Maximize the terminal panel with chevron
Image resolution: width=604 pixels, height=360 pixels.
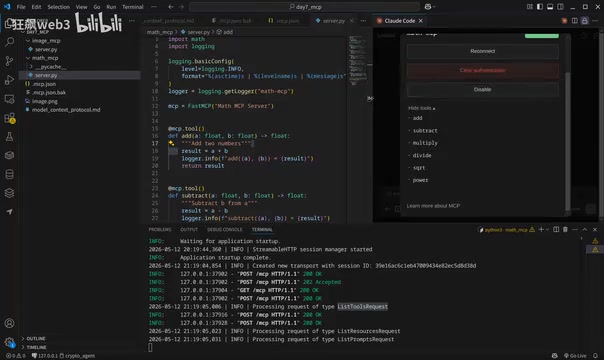click(585, 229)
